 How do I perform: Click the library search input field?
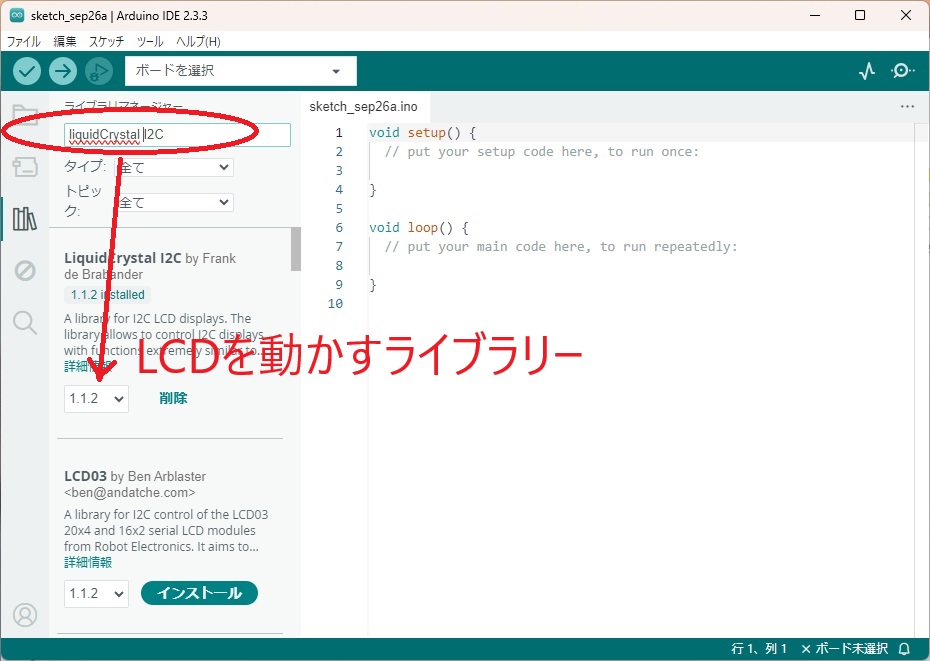(x=177, y=135)
